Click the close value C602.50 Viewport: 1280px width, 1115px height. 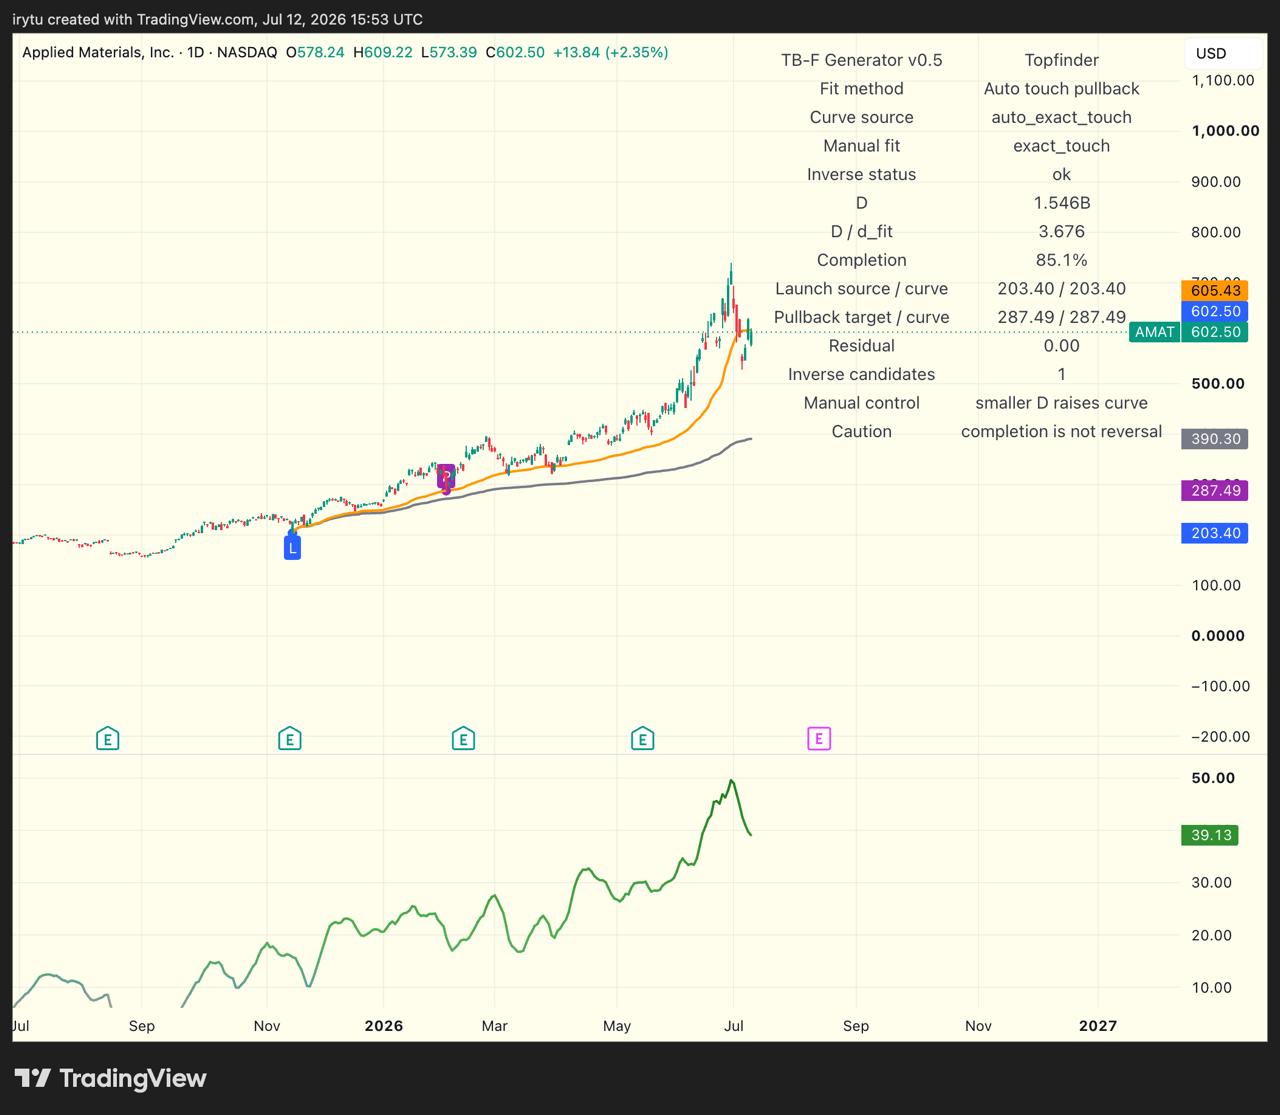pyautogui.click(x=515, y=52)
